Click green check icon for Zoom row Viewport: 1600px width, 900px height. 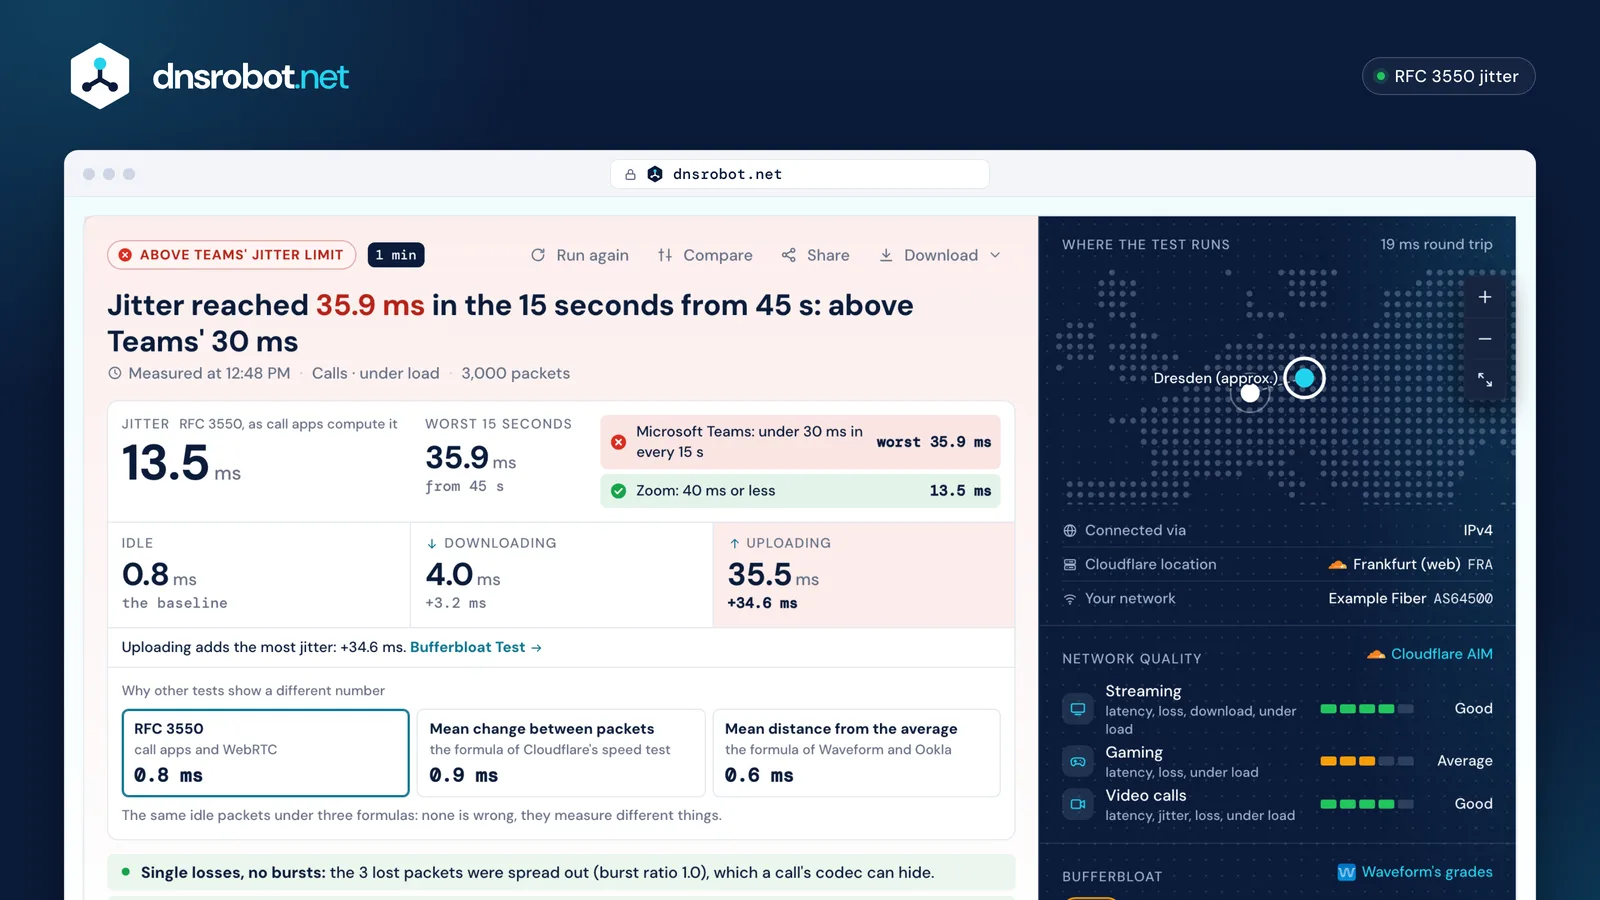[x=618, y=491]
